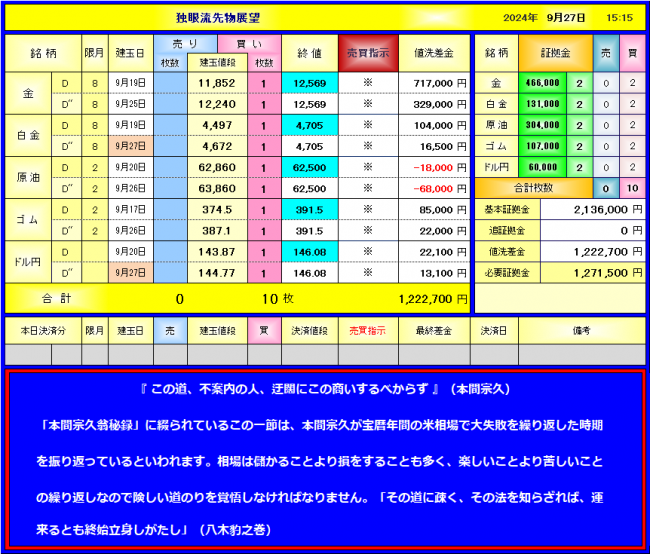The image size is (650, 554).
Task: Select the 原油 margin 304,000 cell
Action: [x=543, y=125]
